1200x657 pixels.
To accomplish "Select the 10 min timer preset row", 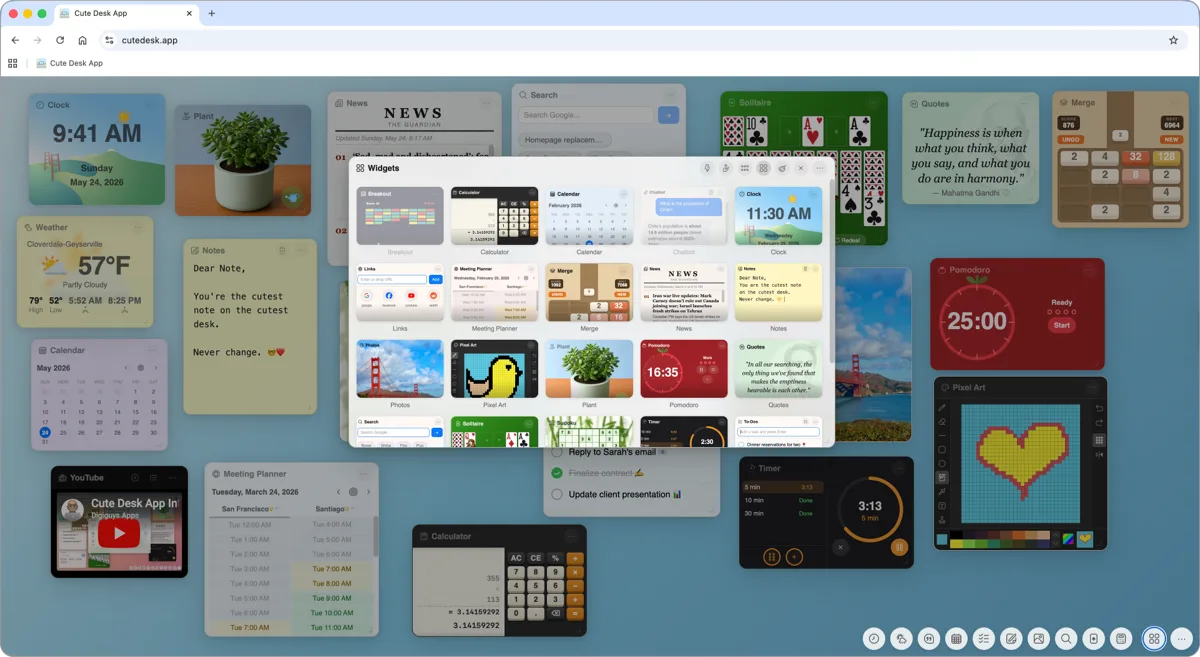I will (x=784, y=500).
